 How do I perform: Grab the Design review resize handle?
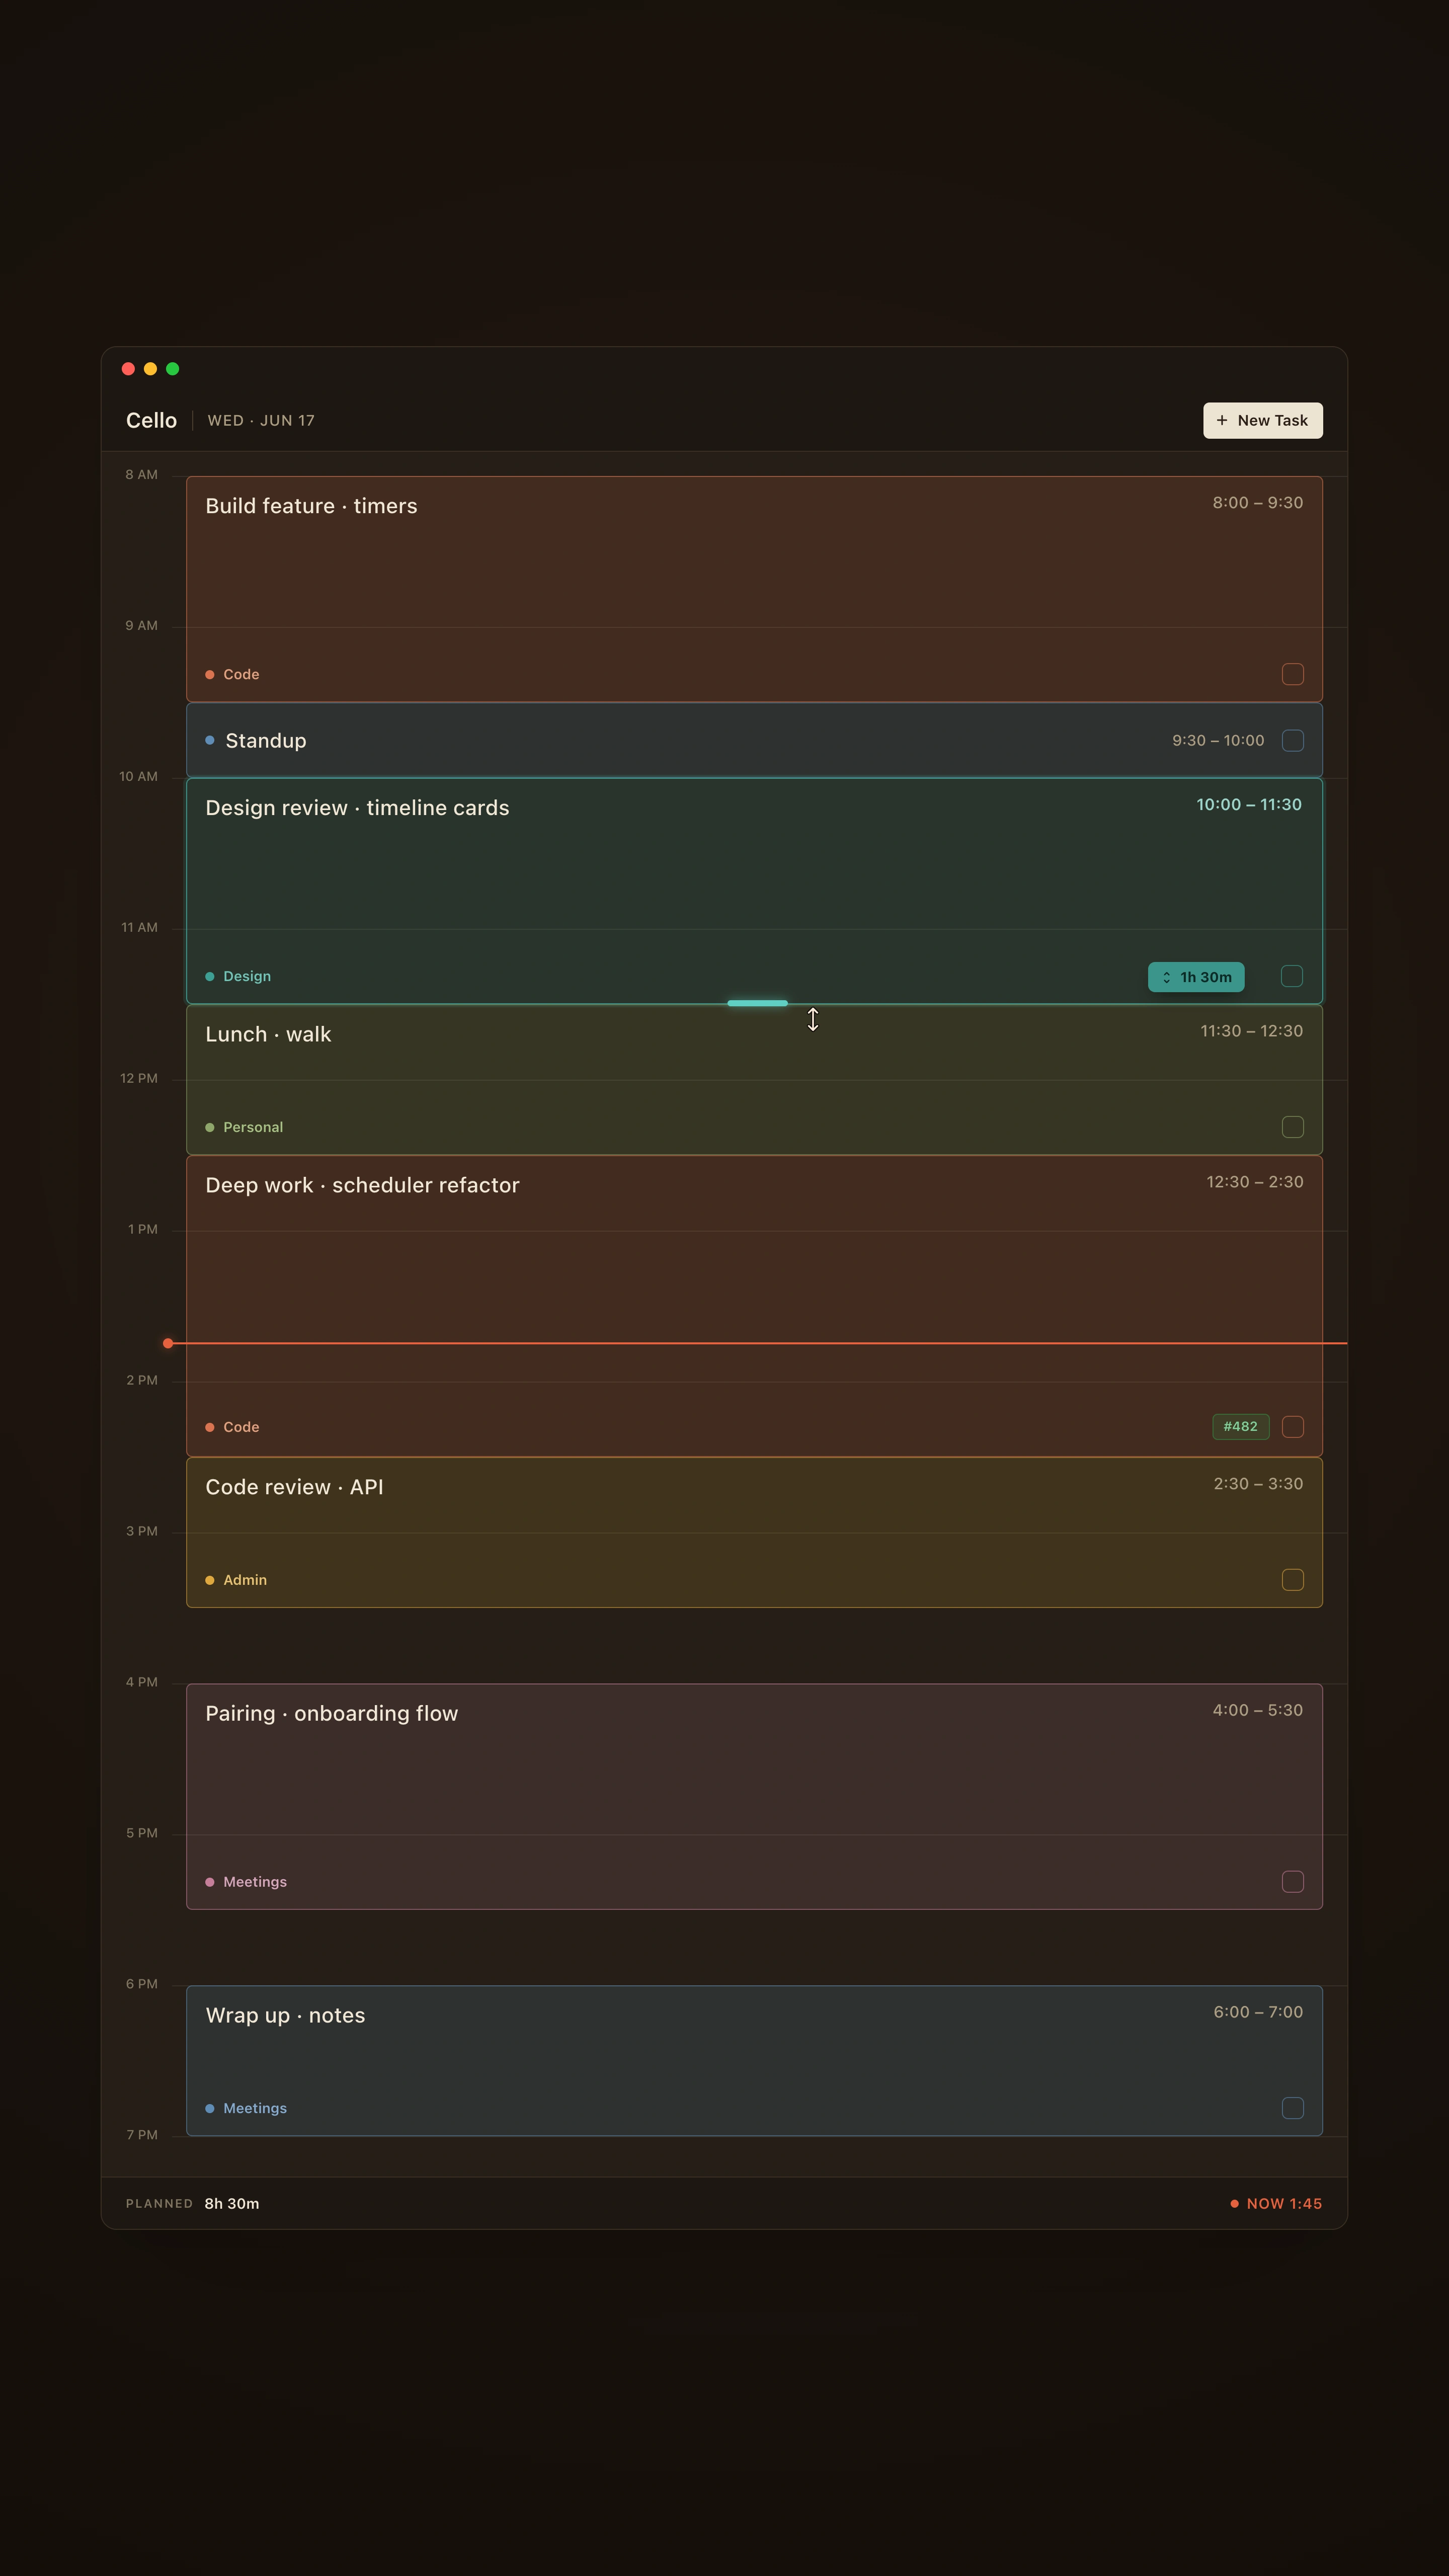[757, 1002]
